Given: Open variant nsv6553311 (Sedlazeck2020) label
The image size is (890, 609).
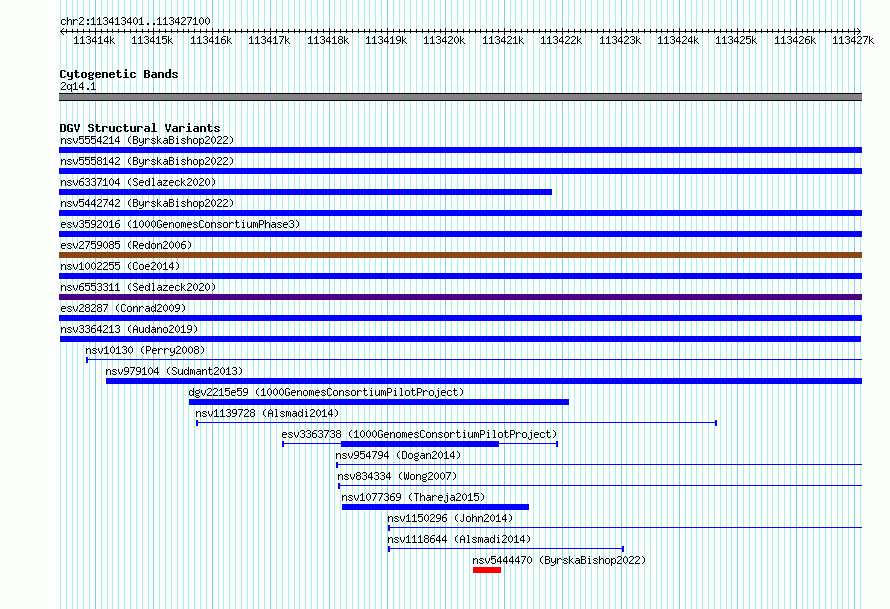Looking at the screenshot, I should (138, 287).
